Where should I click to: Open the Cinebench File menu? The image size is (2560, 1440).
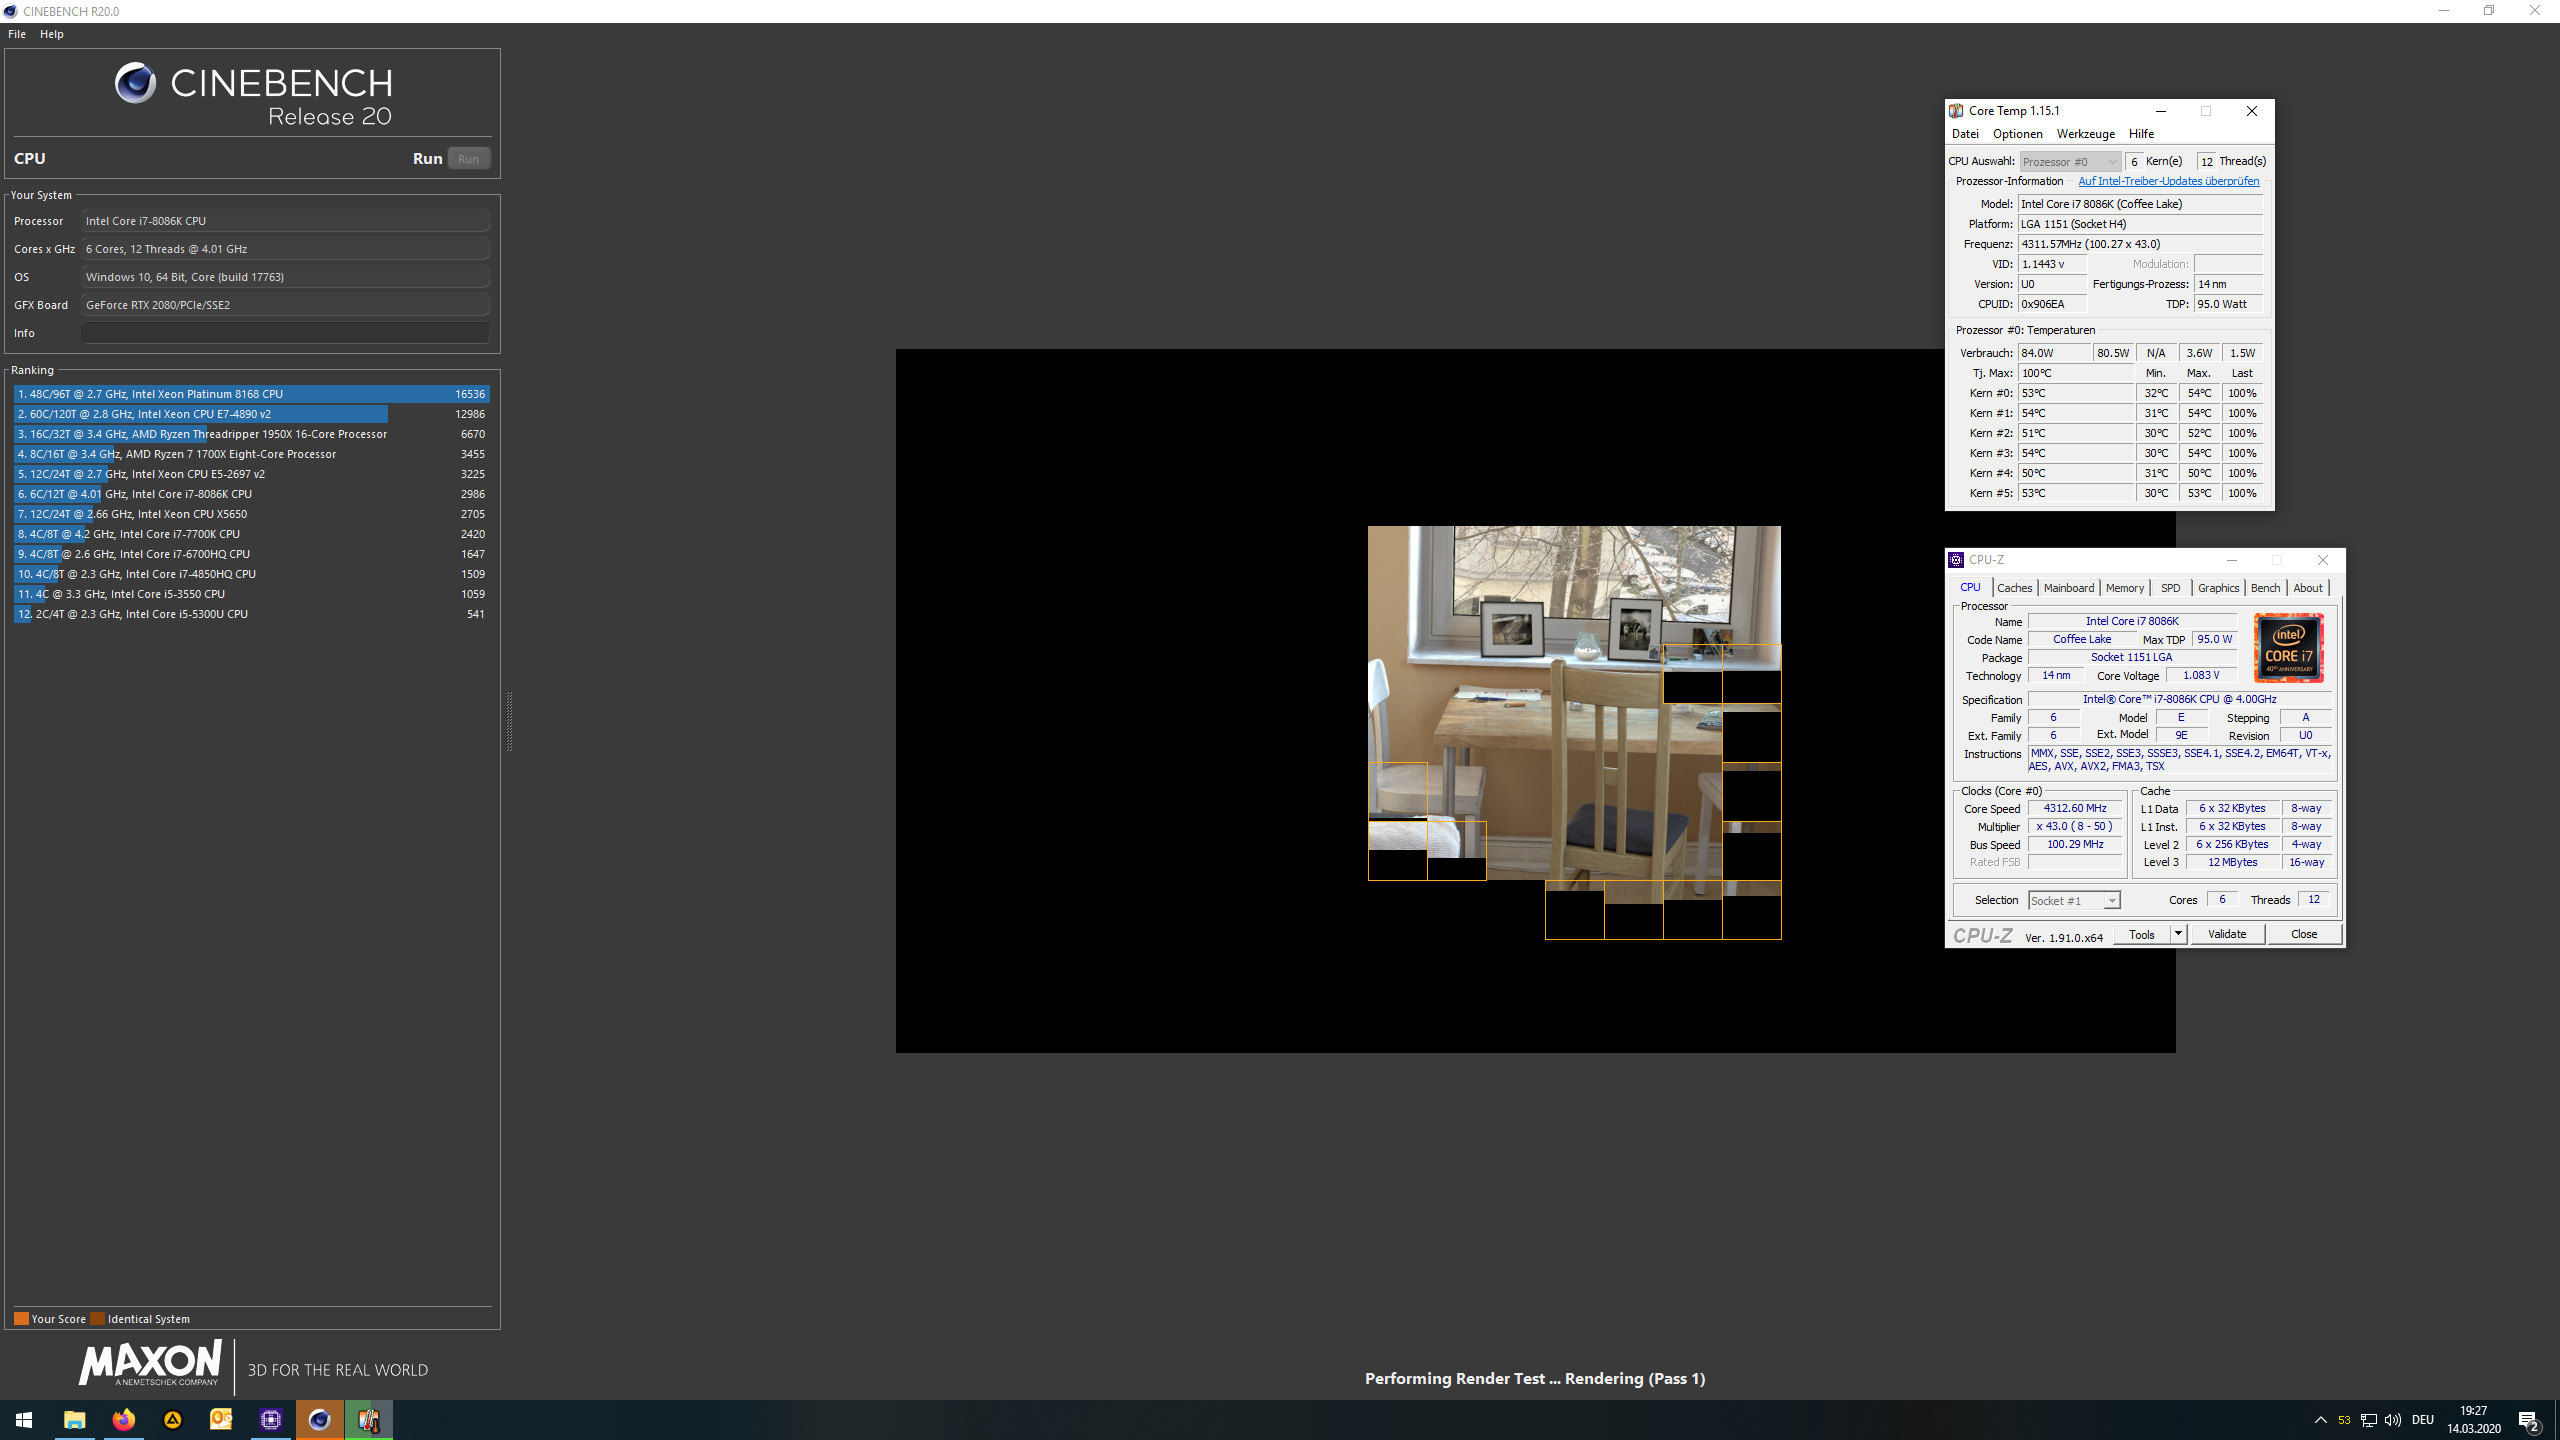point(17,34)
